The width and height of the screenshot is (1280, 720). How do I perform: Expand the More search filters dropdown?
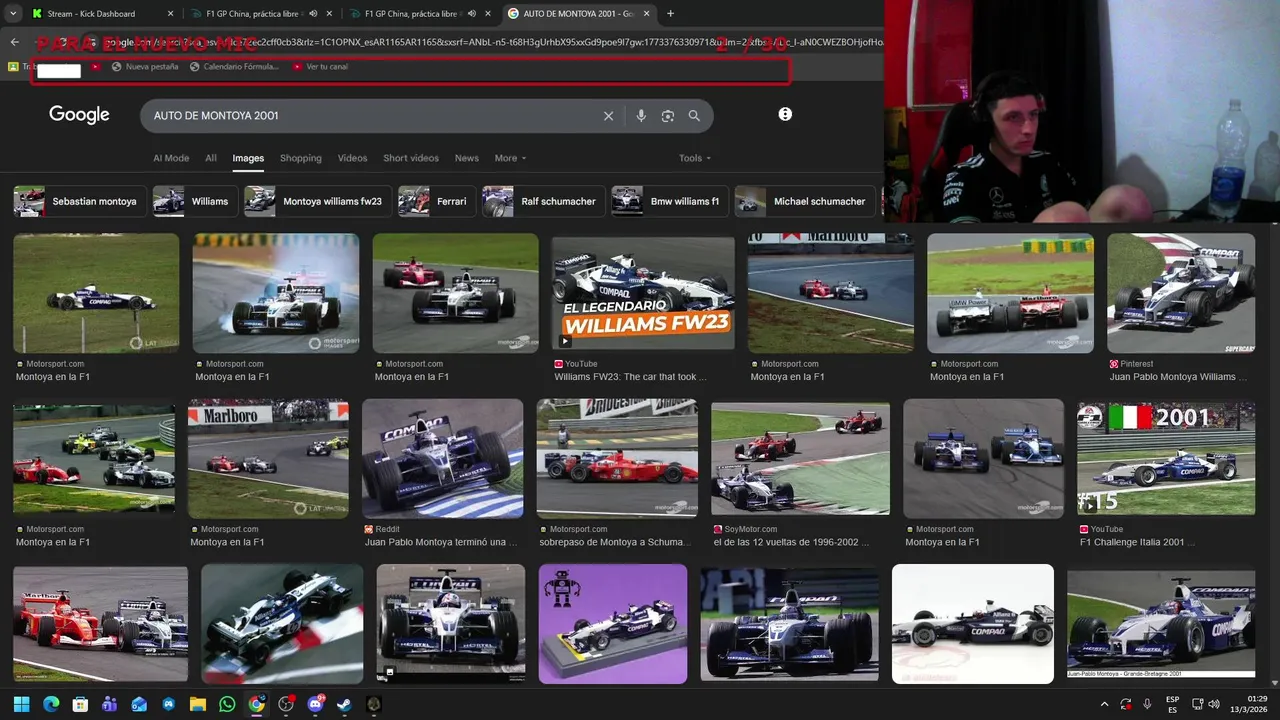click(x=510, y=158)
